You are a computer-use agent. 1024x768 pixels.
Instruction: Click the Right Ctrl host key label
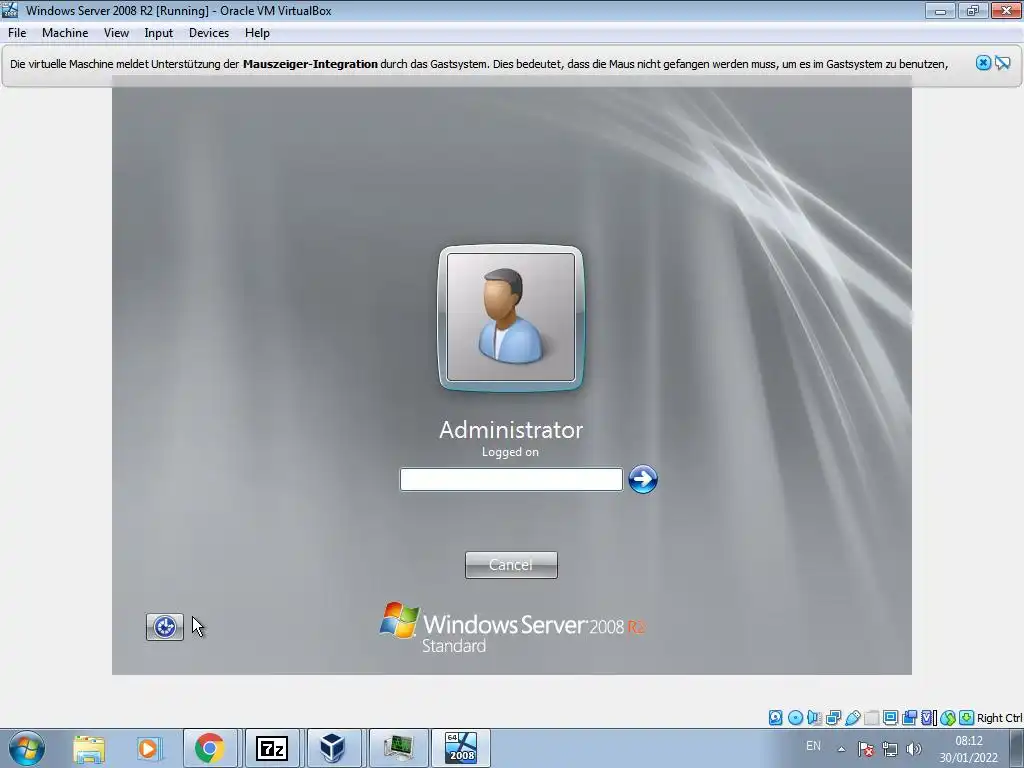pyautogui.click(x=999, y=718)
